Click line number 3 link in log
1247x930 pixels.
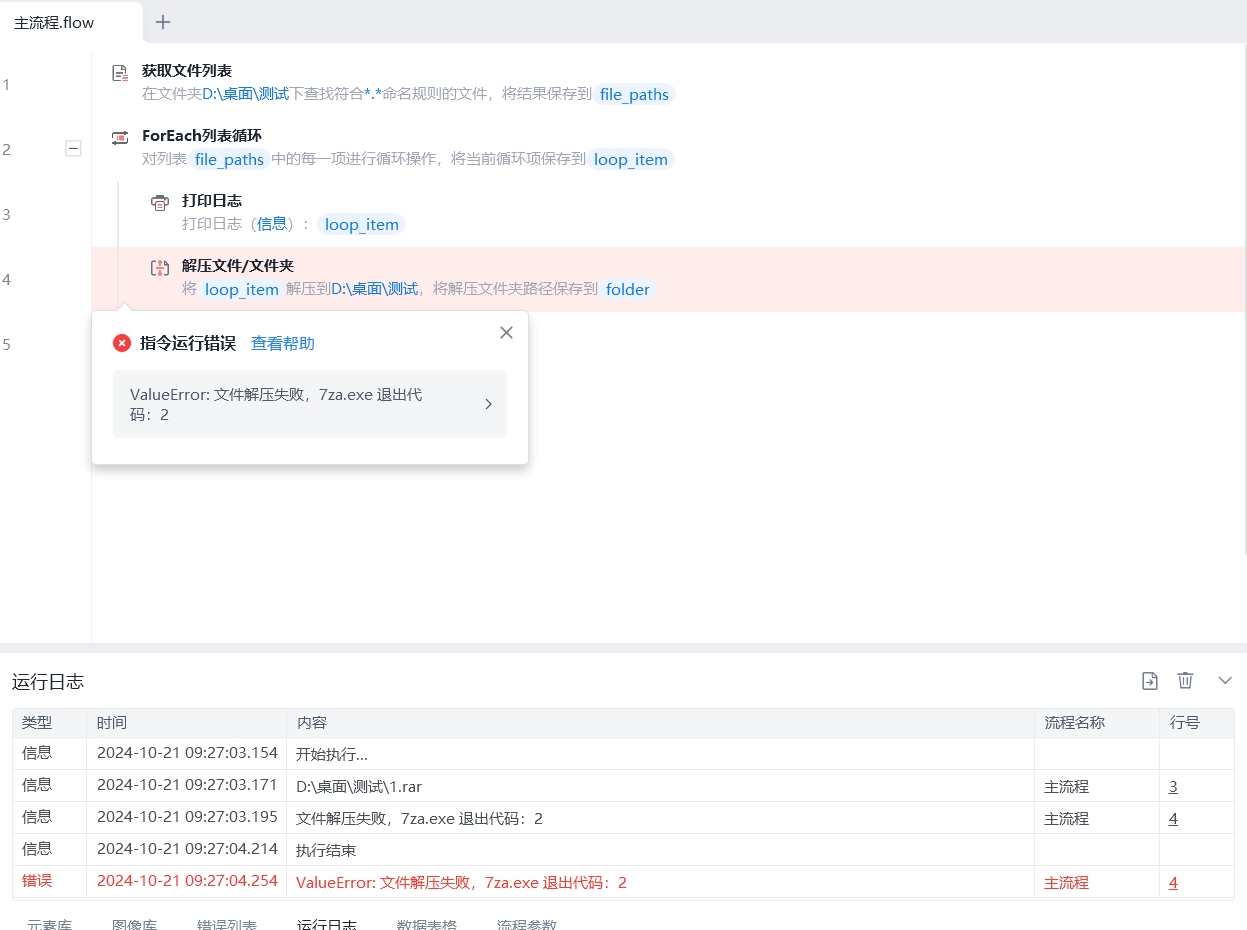(x=1173, y=787)
